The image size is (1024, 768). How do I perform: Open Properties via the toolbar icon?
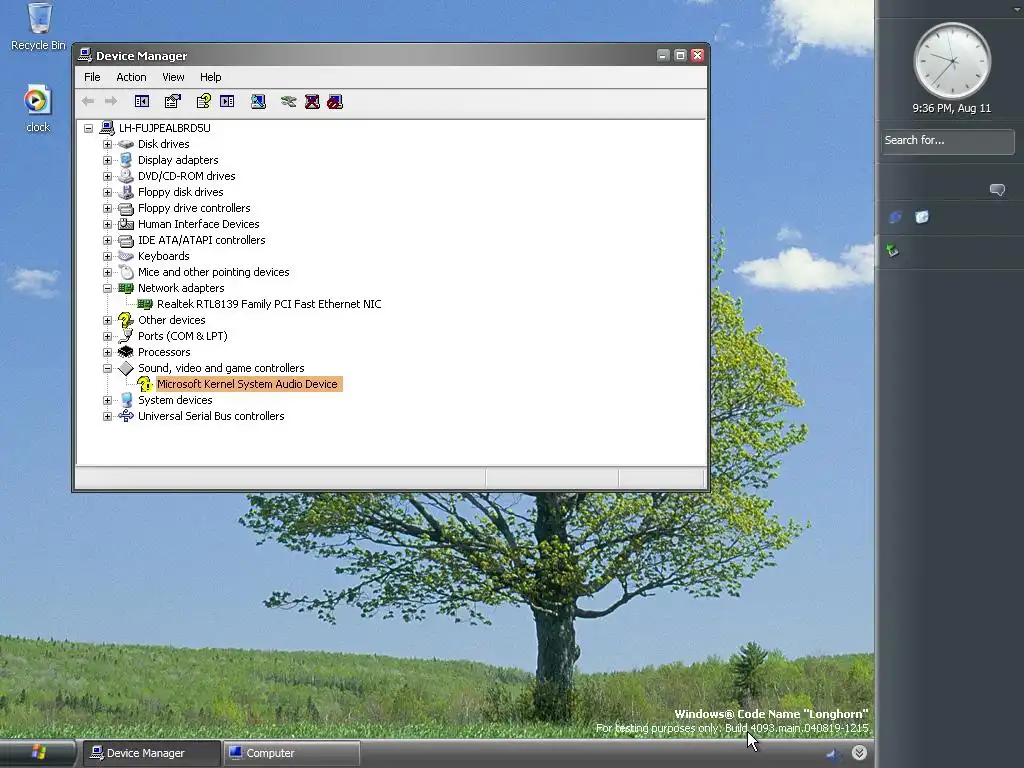(x=172, y=101)
